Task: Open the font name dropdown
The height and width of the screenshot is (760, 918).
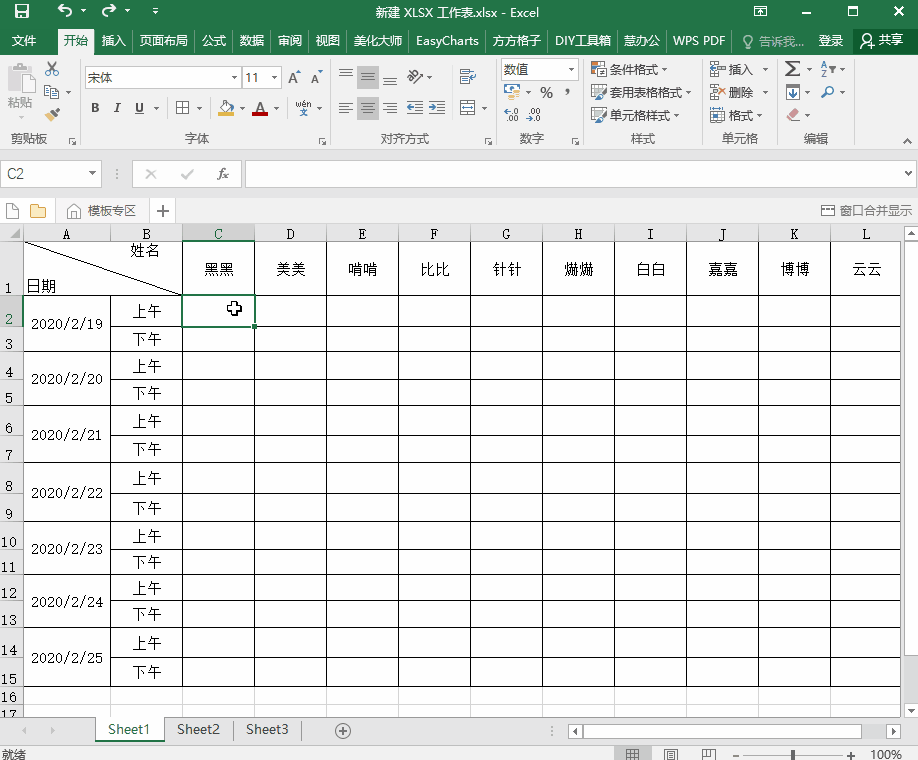Action: point(234,77)
